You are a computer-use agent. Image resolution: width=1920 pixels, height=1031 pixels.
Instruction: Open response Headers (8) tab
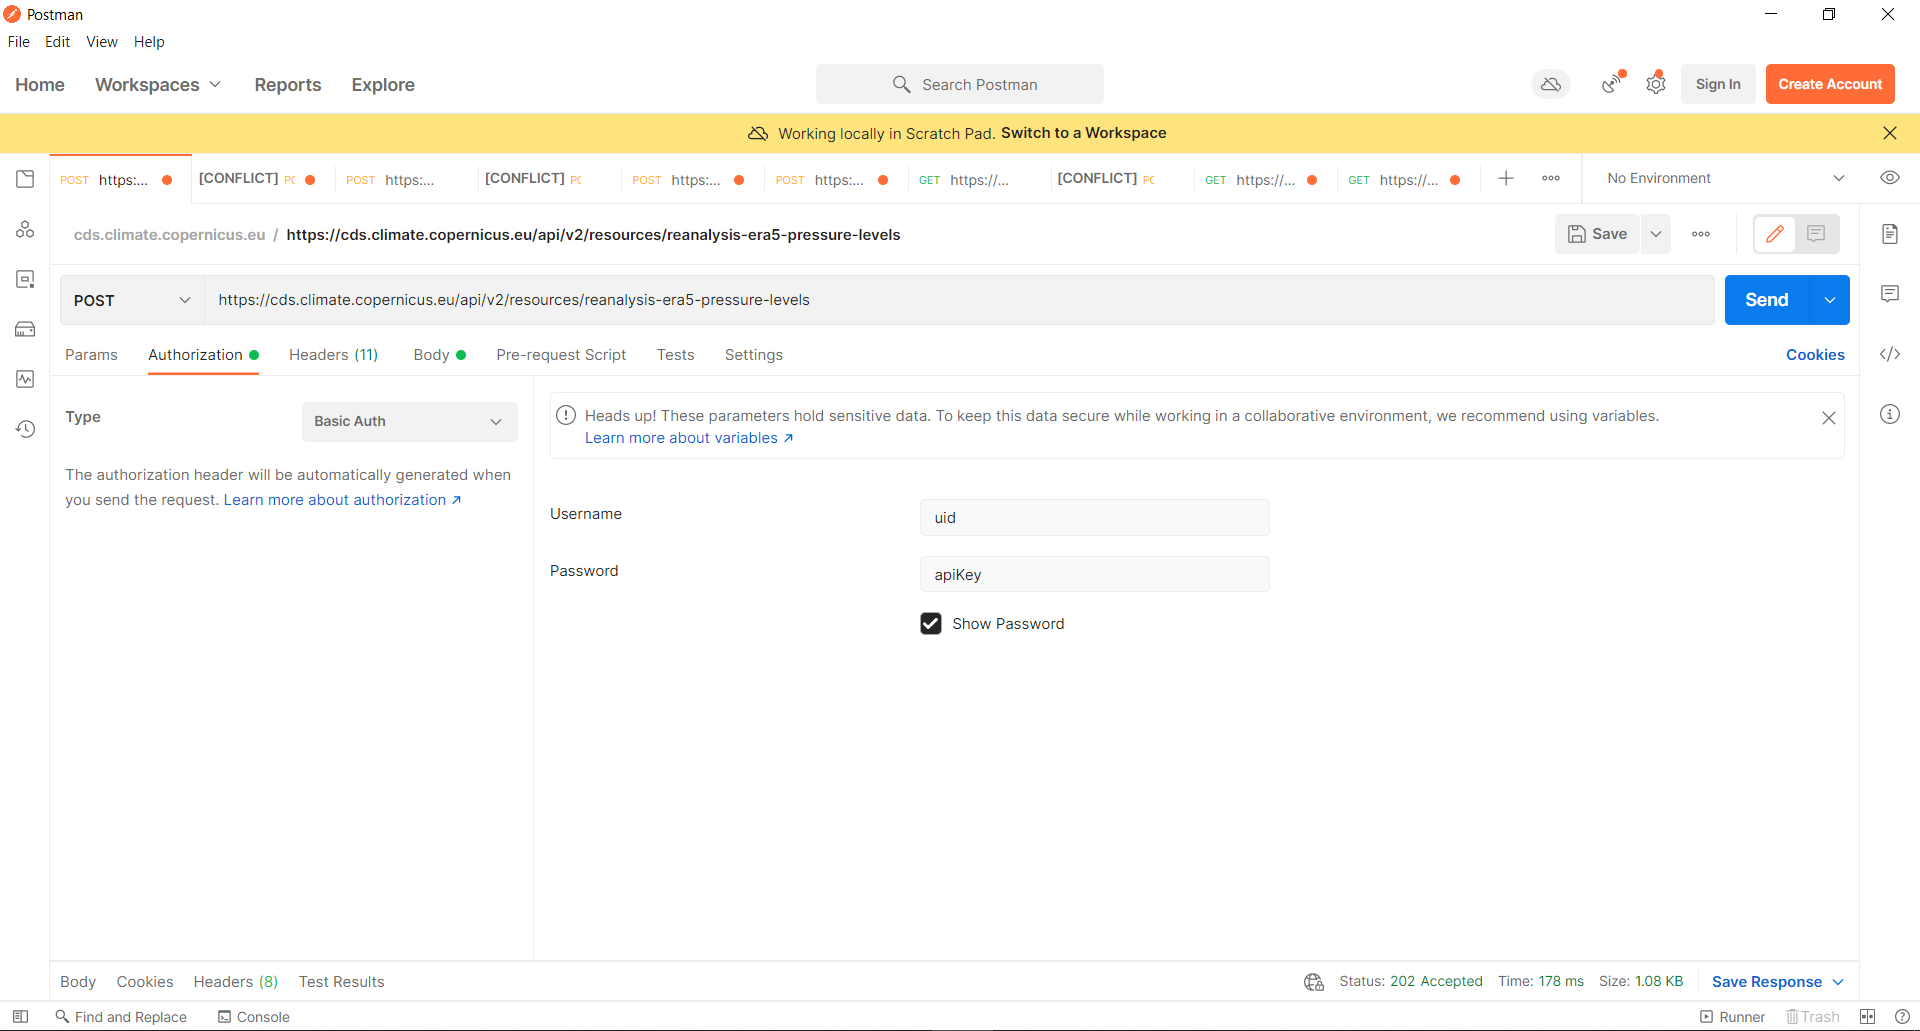point(236,982)
